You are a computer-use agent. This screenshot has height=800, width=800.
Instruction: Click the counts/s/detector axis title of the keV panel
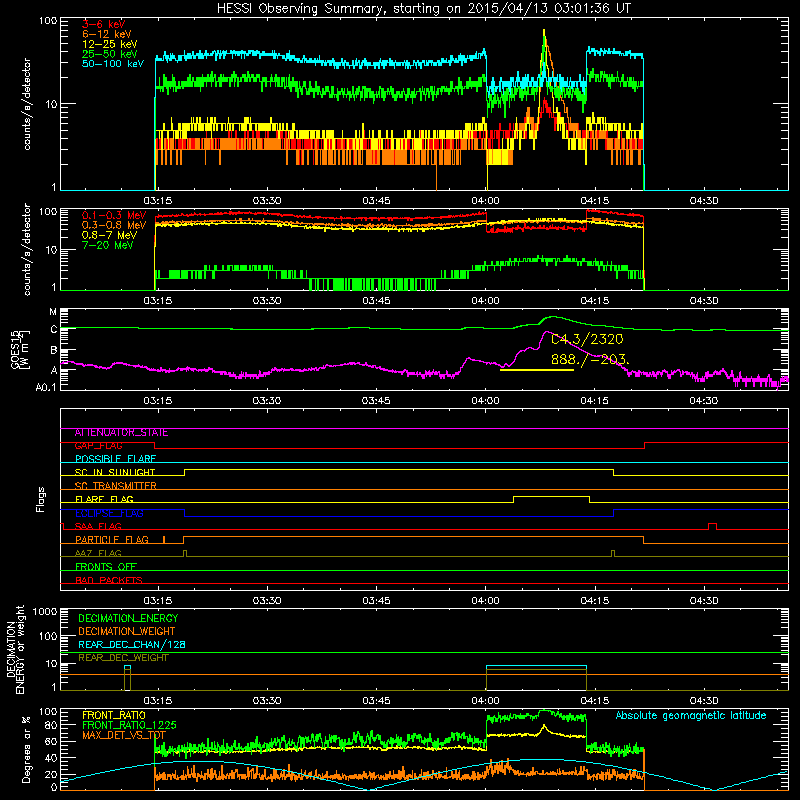(27, 104)
